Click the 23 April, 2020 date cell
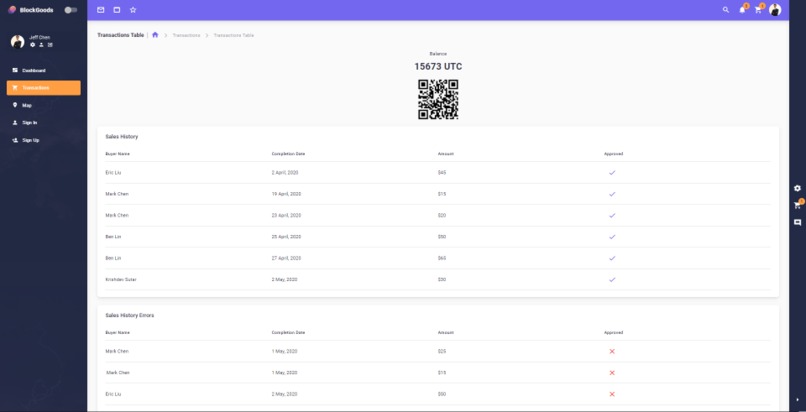 click(286, 215)
